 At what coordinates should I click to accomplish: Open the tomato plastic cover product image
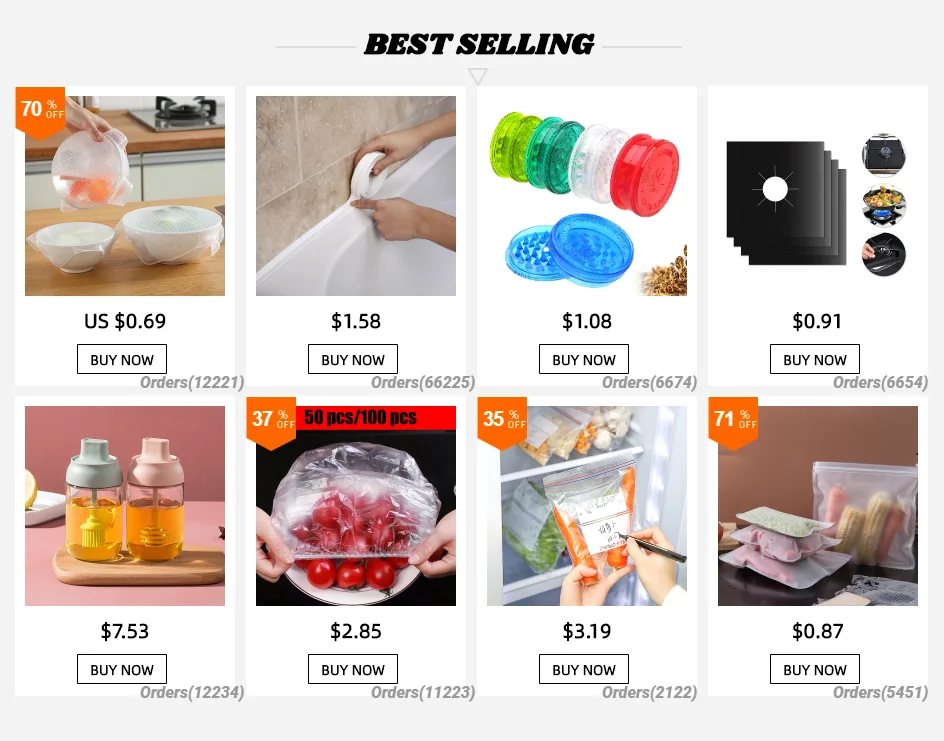[356, 506]
